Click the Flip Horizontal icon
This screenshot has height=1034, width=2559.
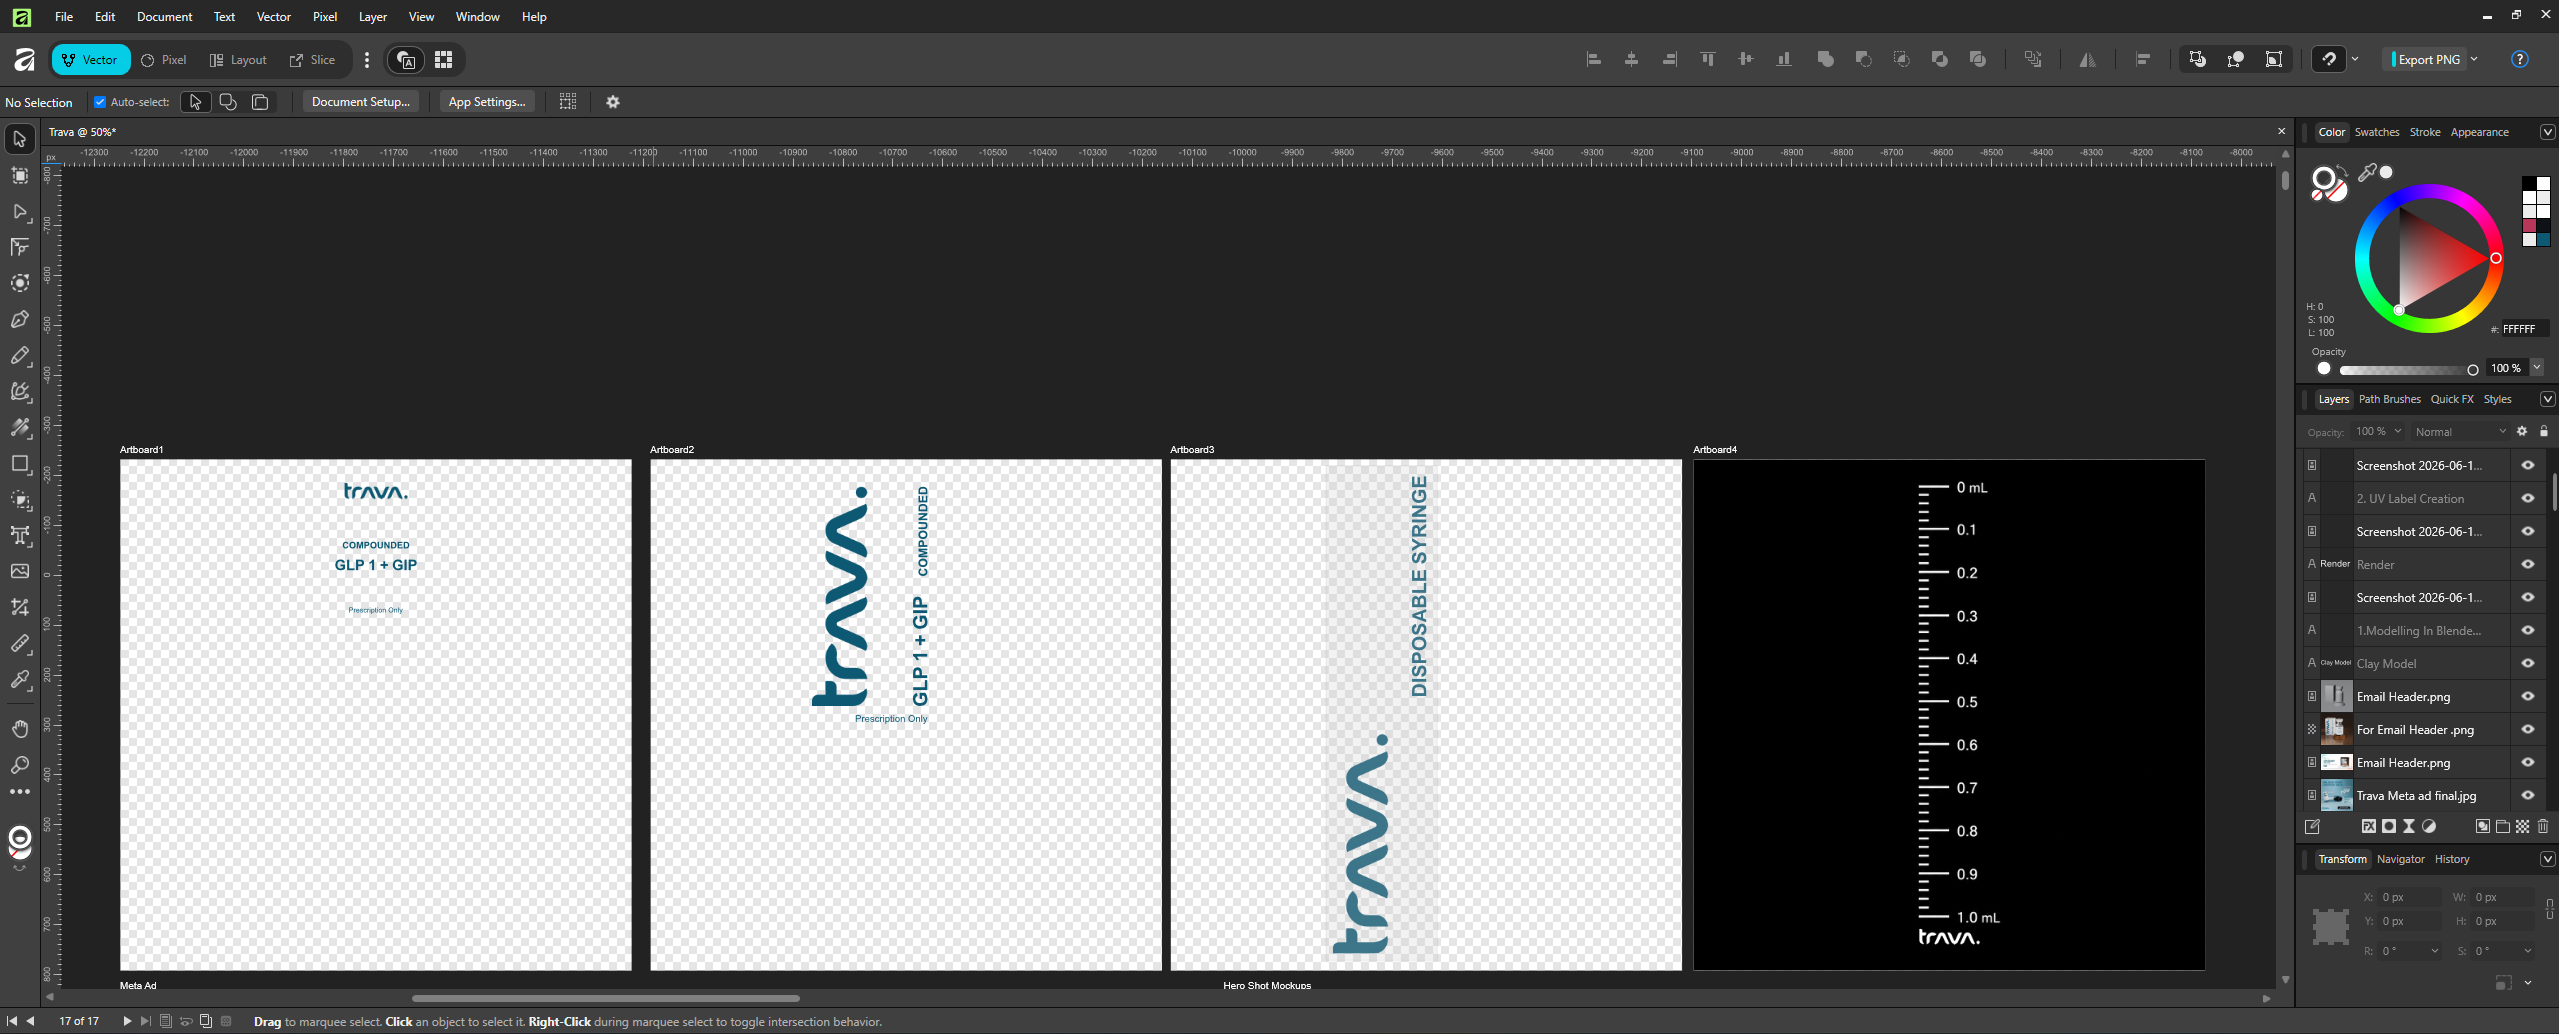click(2088, 60)
